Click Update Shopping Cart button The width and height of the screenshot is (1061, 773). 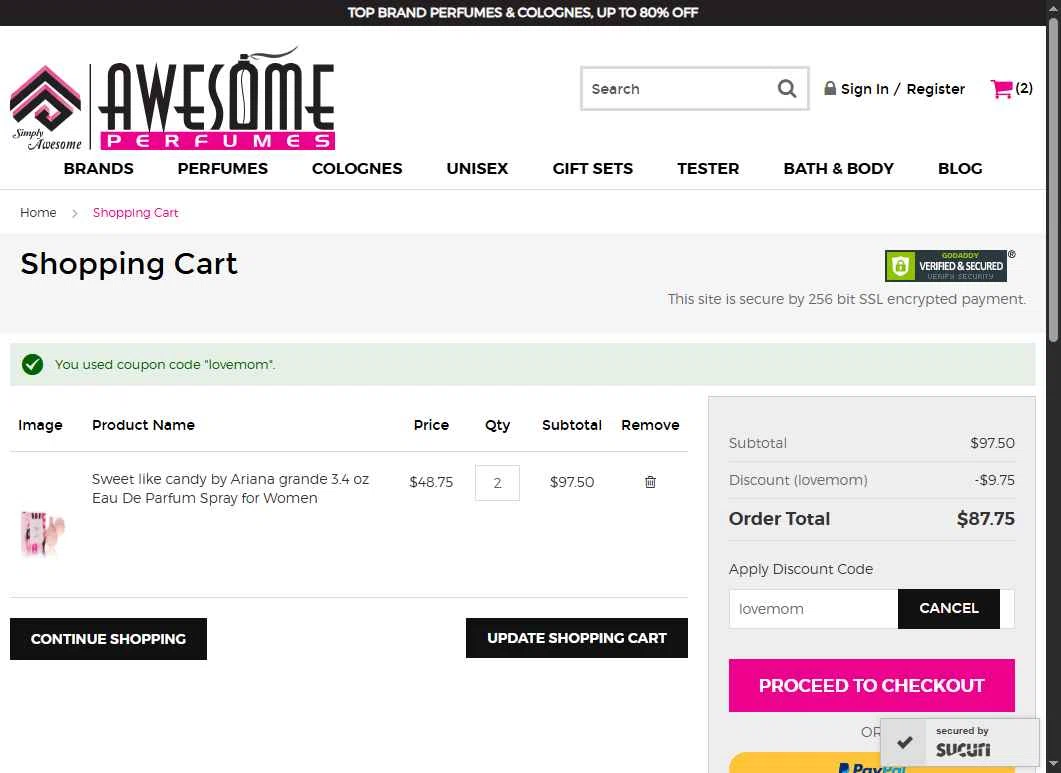(577, 638)
